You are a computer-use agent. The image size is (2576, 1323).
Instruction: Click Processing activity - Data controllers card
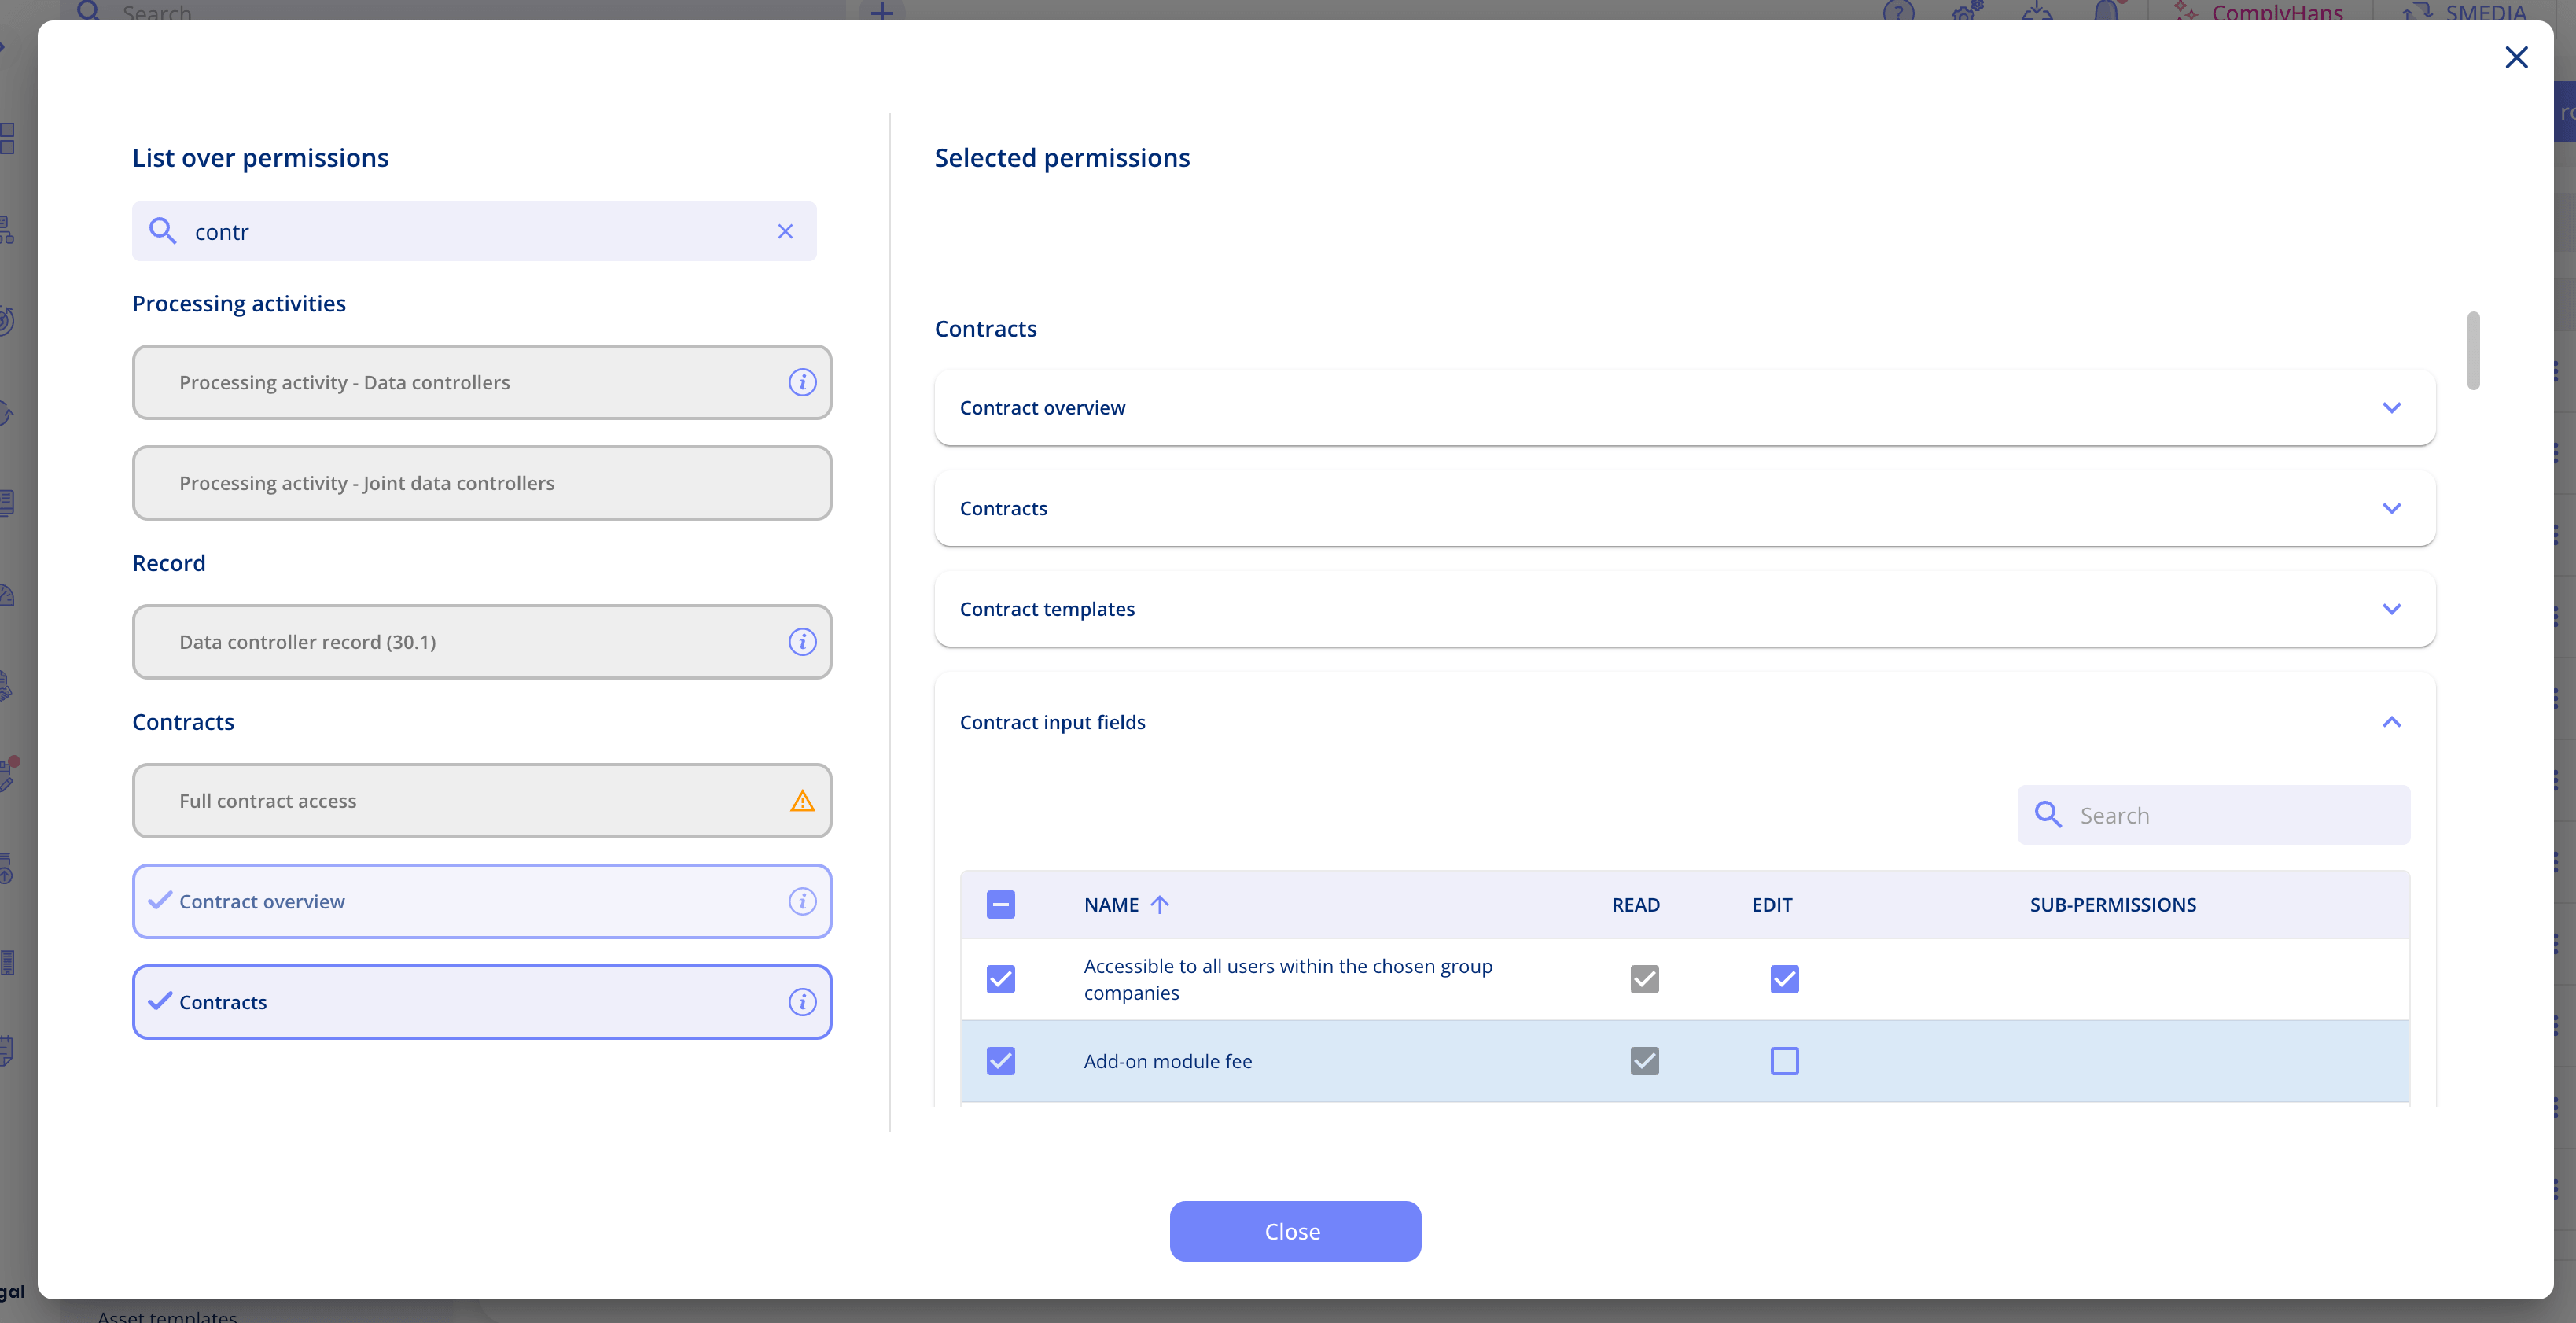(481, 382)
